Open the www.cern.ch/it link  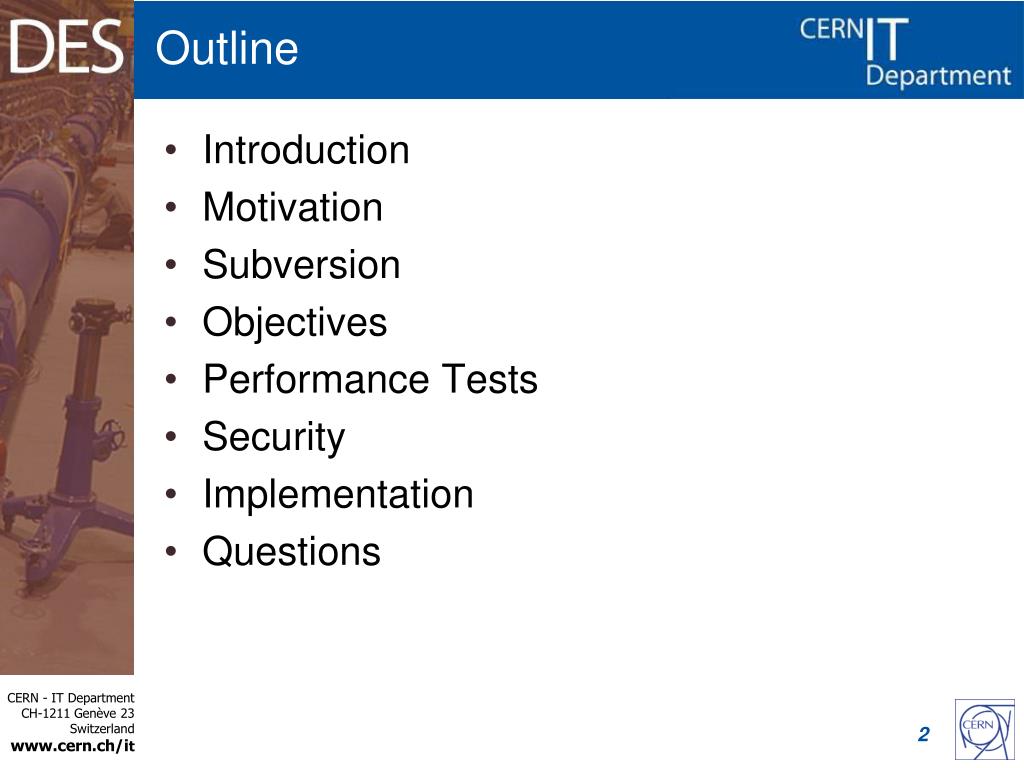tap(73, 746)
